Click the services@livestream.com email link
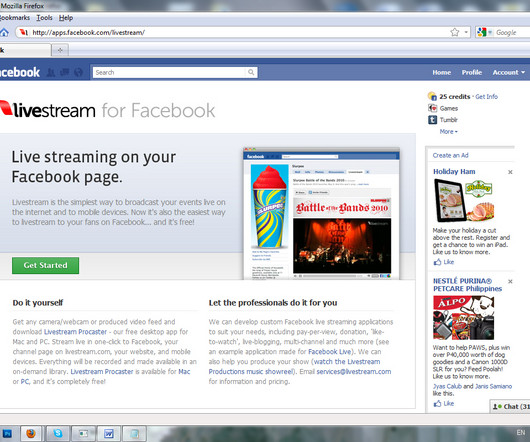The image size is (530, 442). tap(354, 372)
